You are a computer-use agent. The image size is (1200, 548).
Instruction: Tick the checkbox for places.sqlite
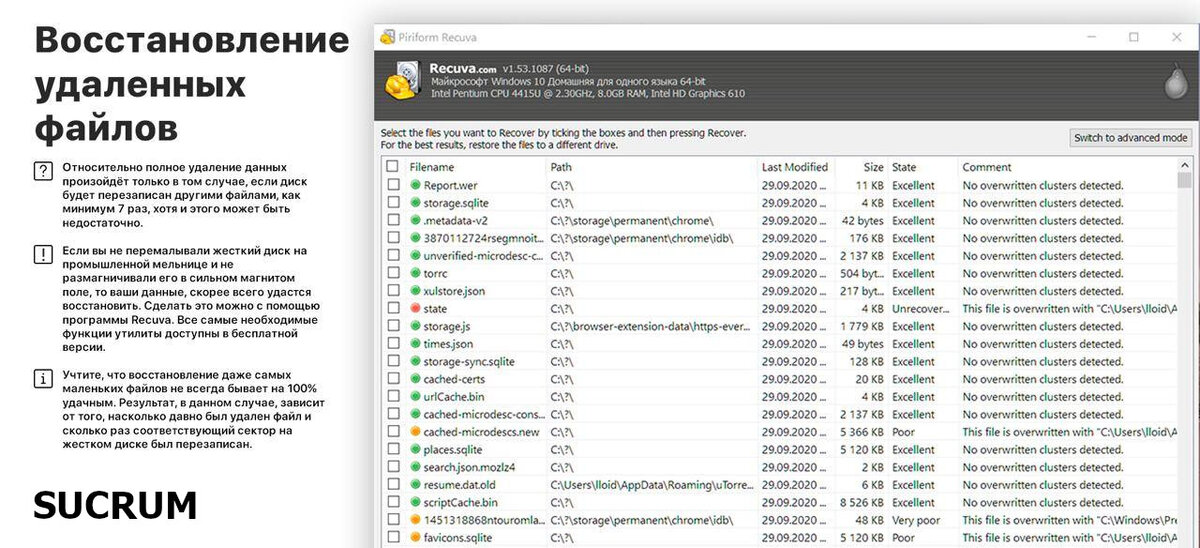pyautogui.click(x=392, y=450)
